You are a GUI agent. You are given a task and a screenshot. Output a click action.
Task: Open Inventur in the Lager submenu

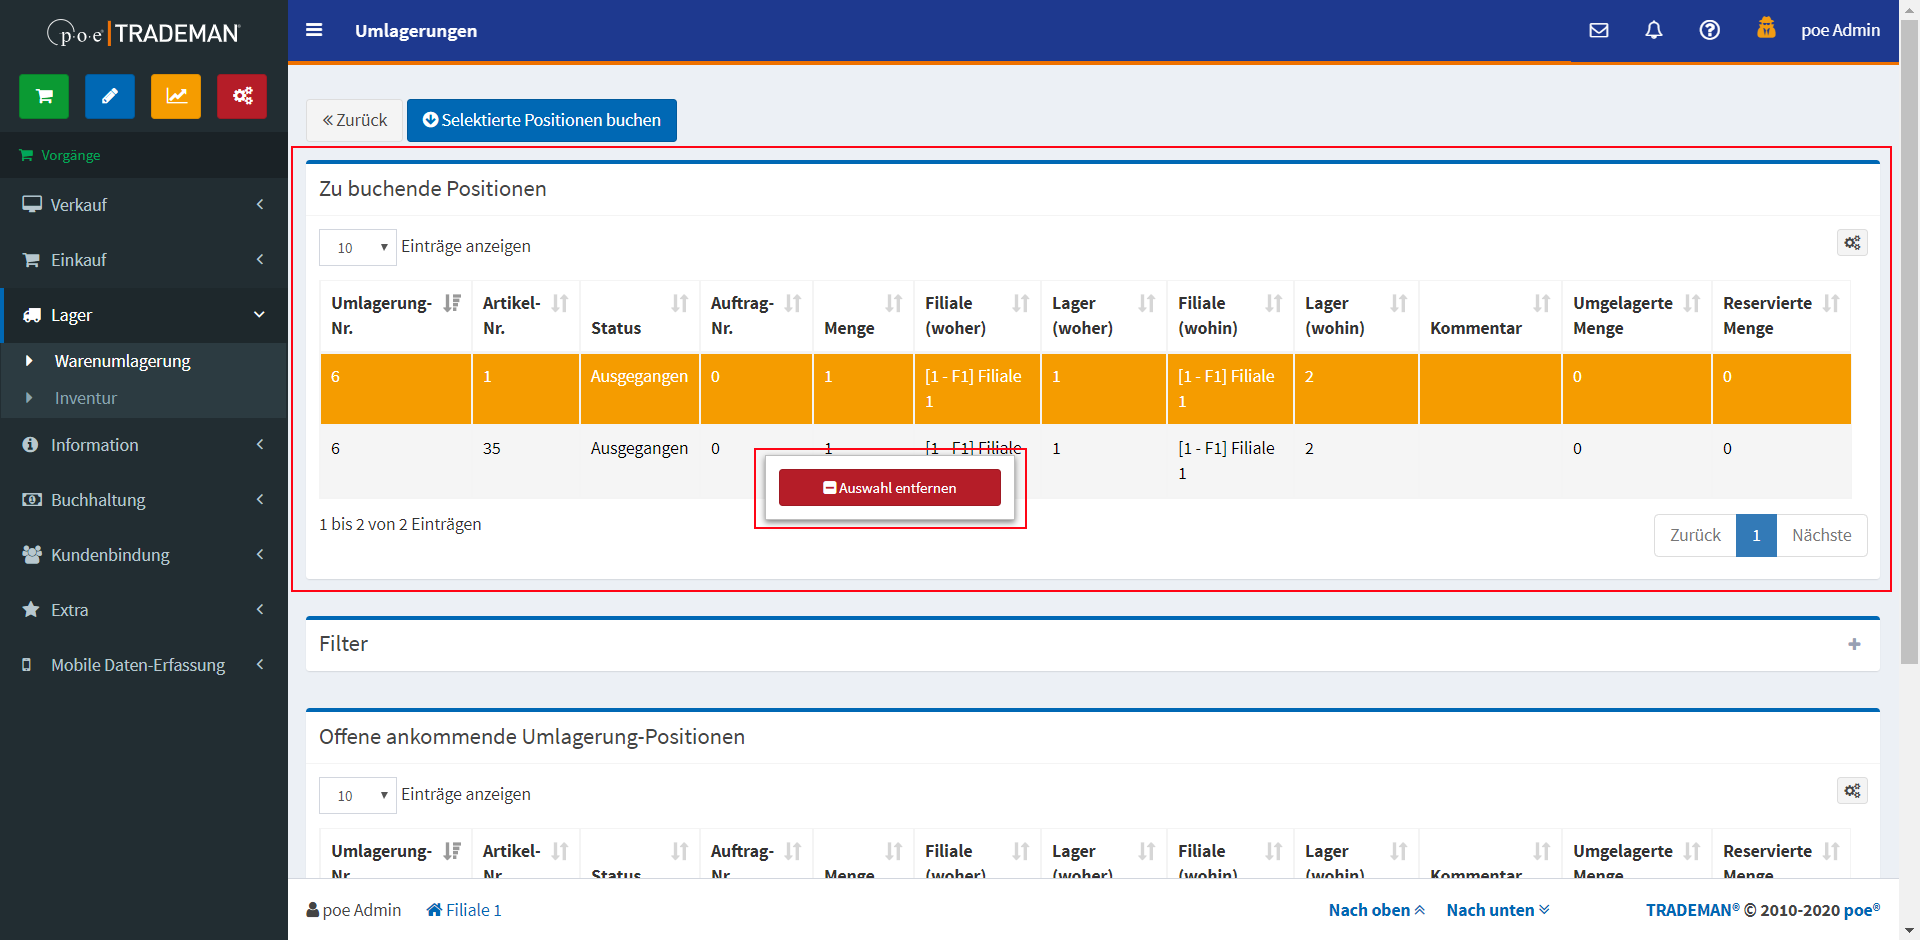(x=86, y=398)
